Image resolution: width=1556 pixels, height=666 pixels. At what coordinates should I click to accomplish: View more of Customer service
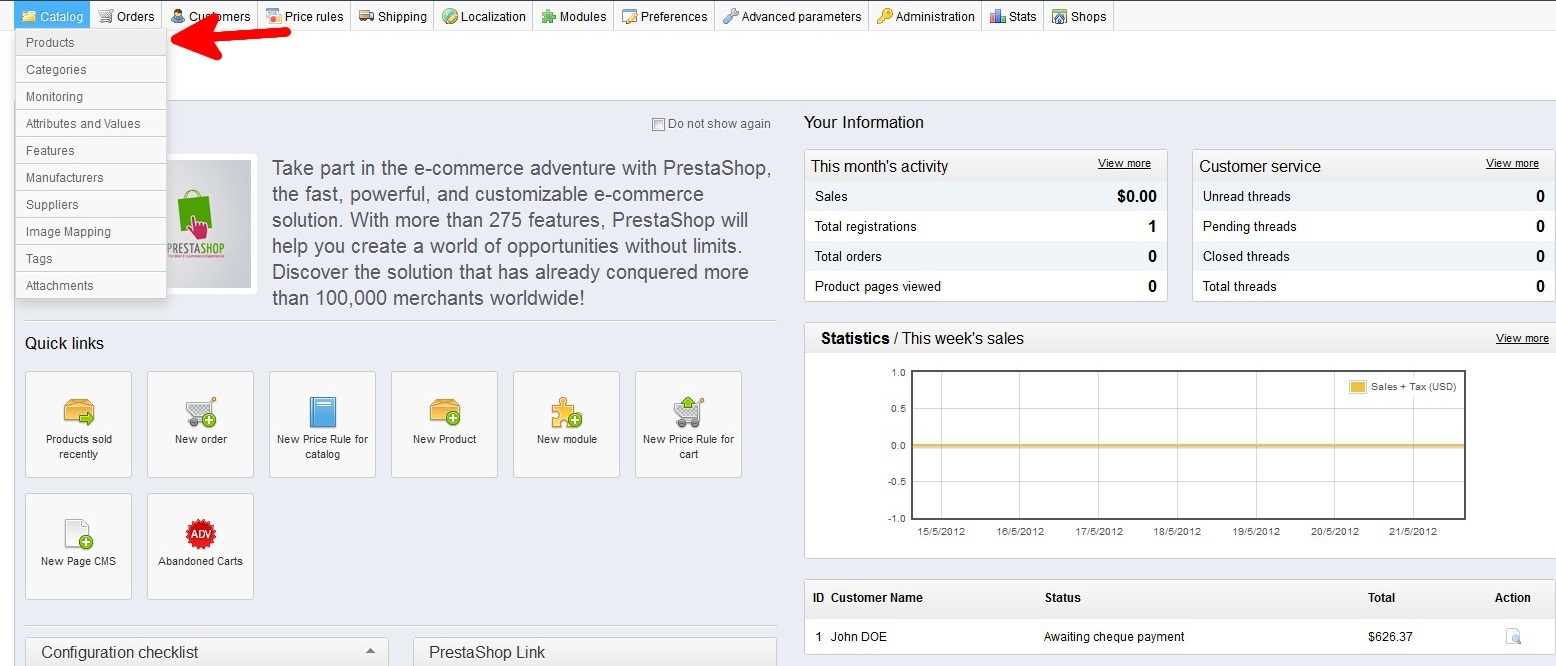1512,163
